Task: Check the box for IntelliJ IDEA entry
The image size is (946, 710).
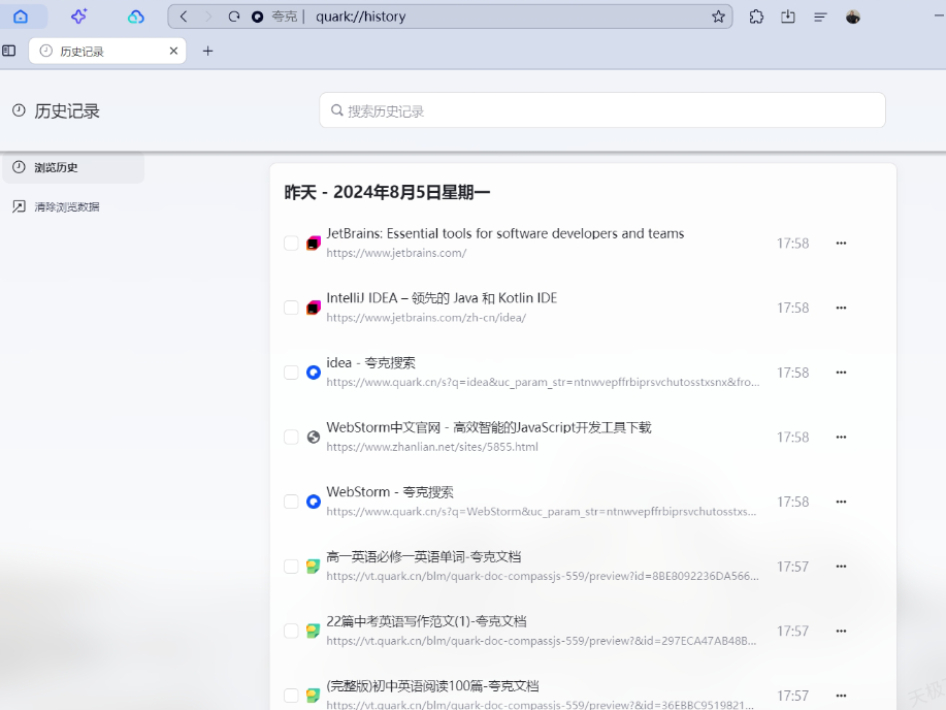Action: click(x=291, y=308)
